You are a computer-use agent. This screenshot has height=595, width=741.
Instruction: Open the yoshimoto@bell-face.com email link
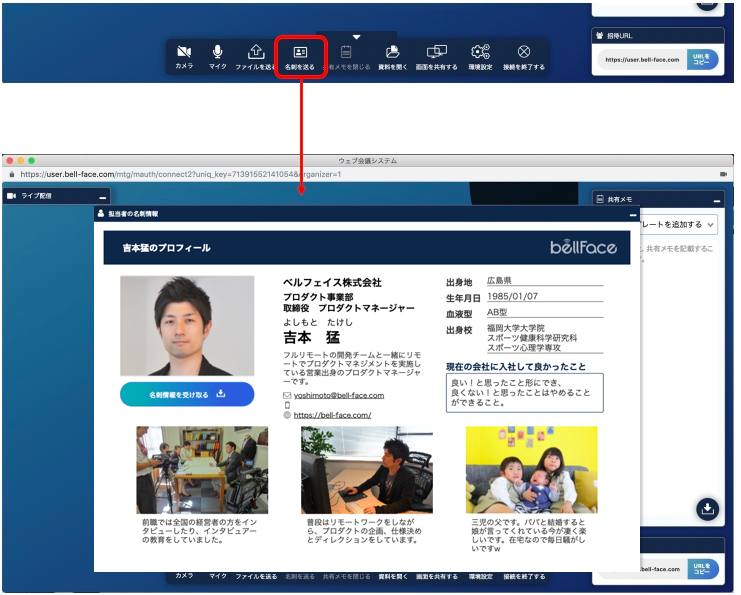pos(339,395)
